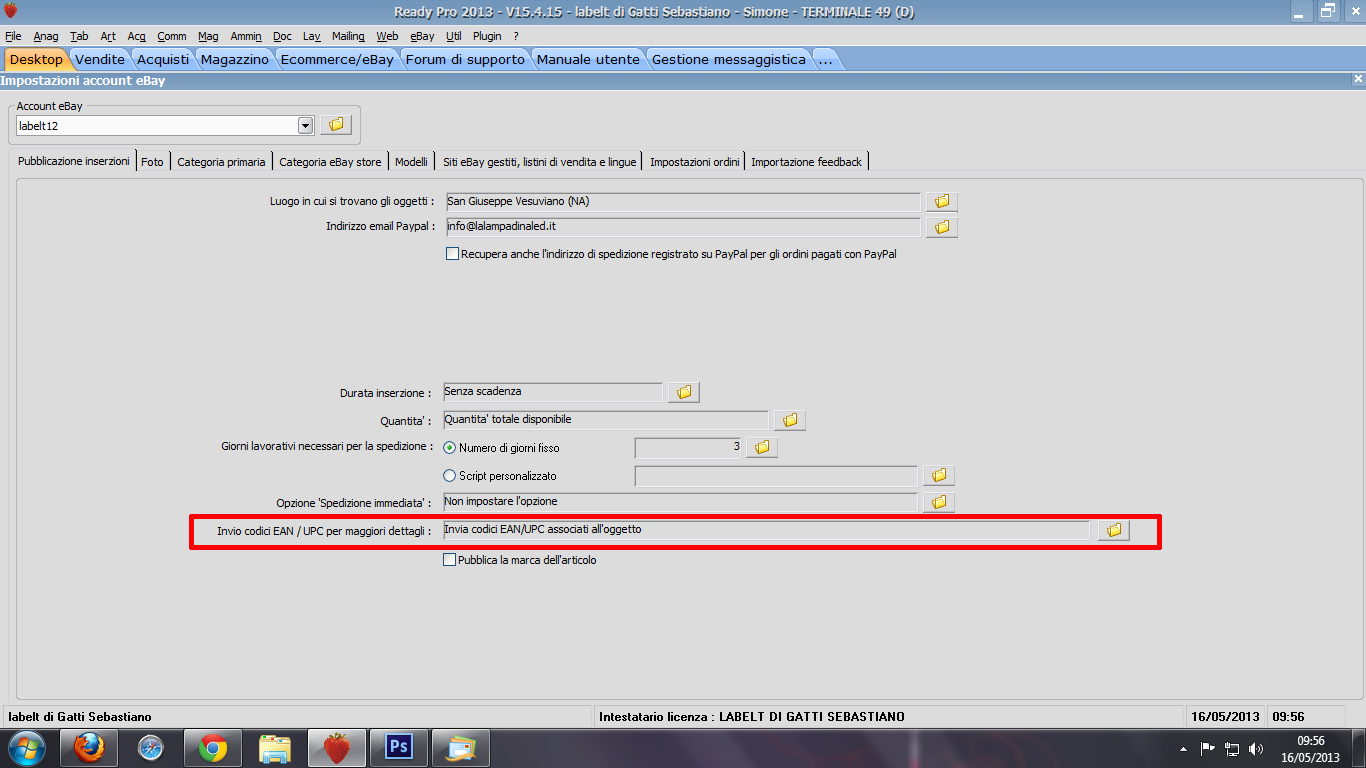
Task: Click Intestatario licenza status bar text
Action: pyautogui.click(x=751, y=717)
